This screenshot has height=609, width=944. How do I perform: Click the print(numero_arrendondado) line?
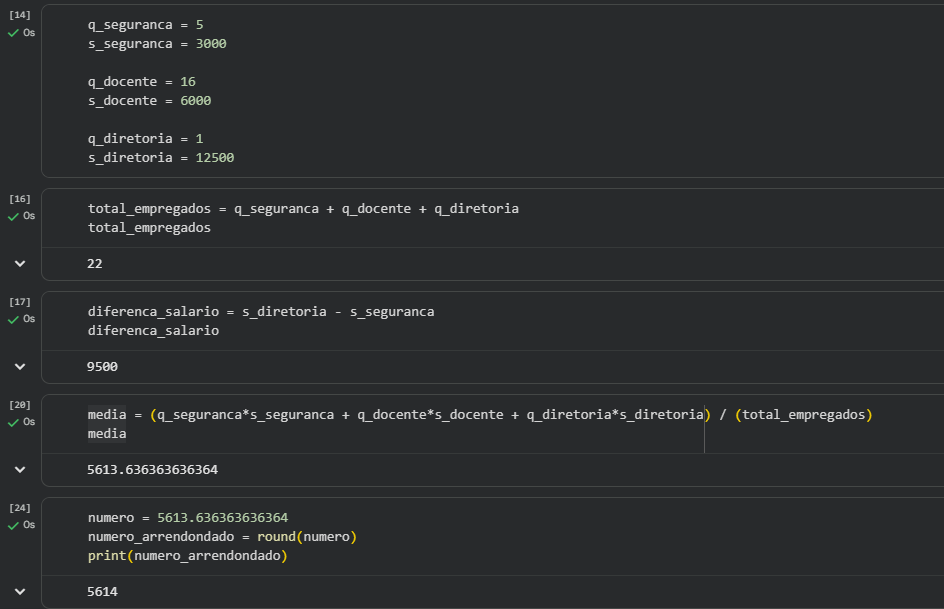187,556
